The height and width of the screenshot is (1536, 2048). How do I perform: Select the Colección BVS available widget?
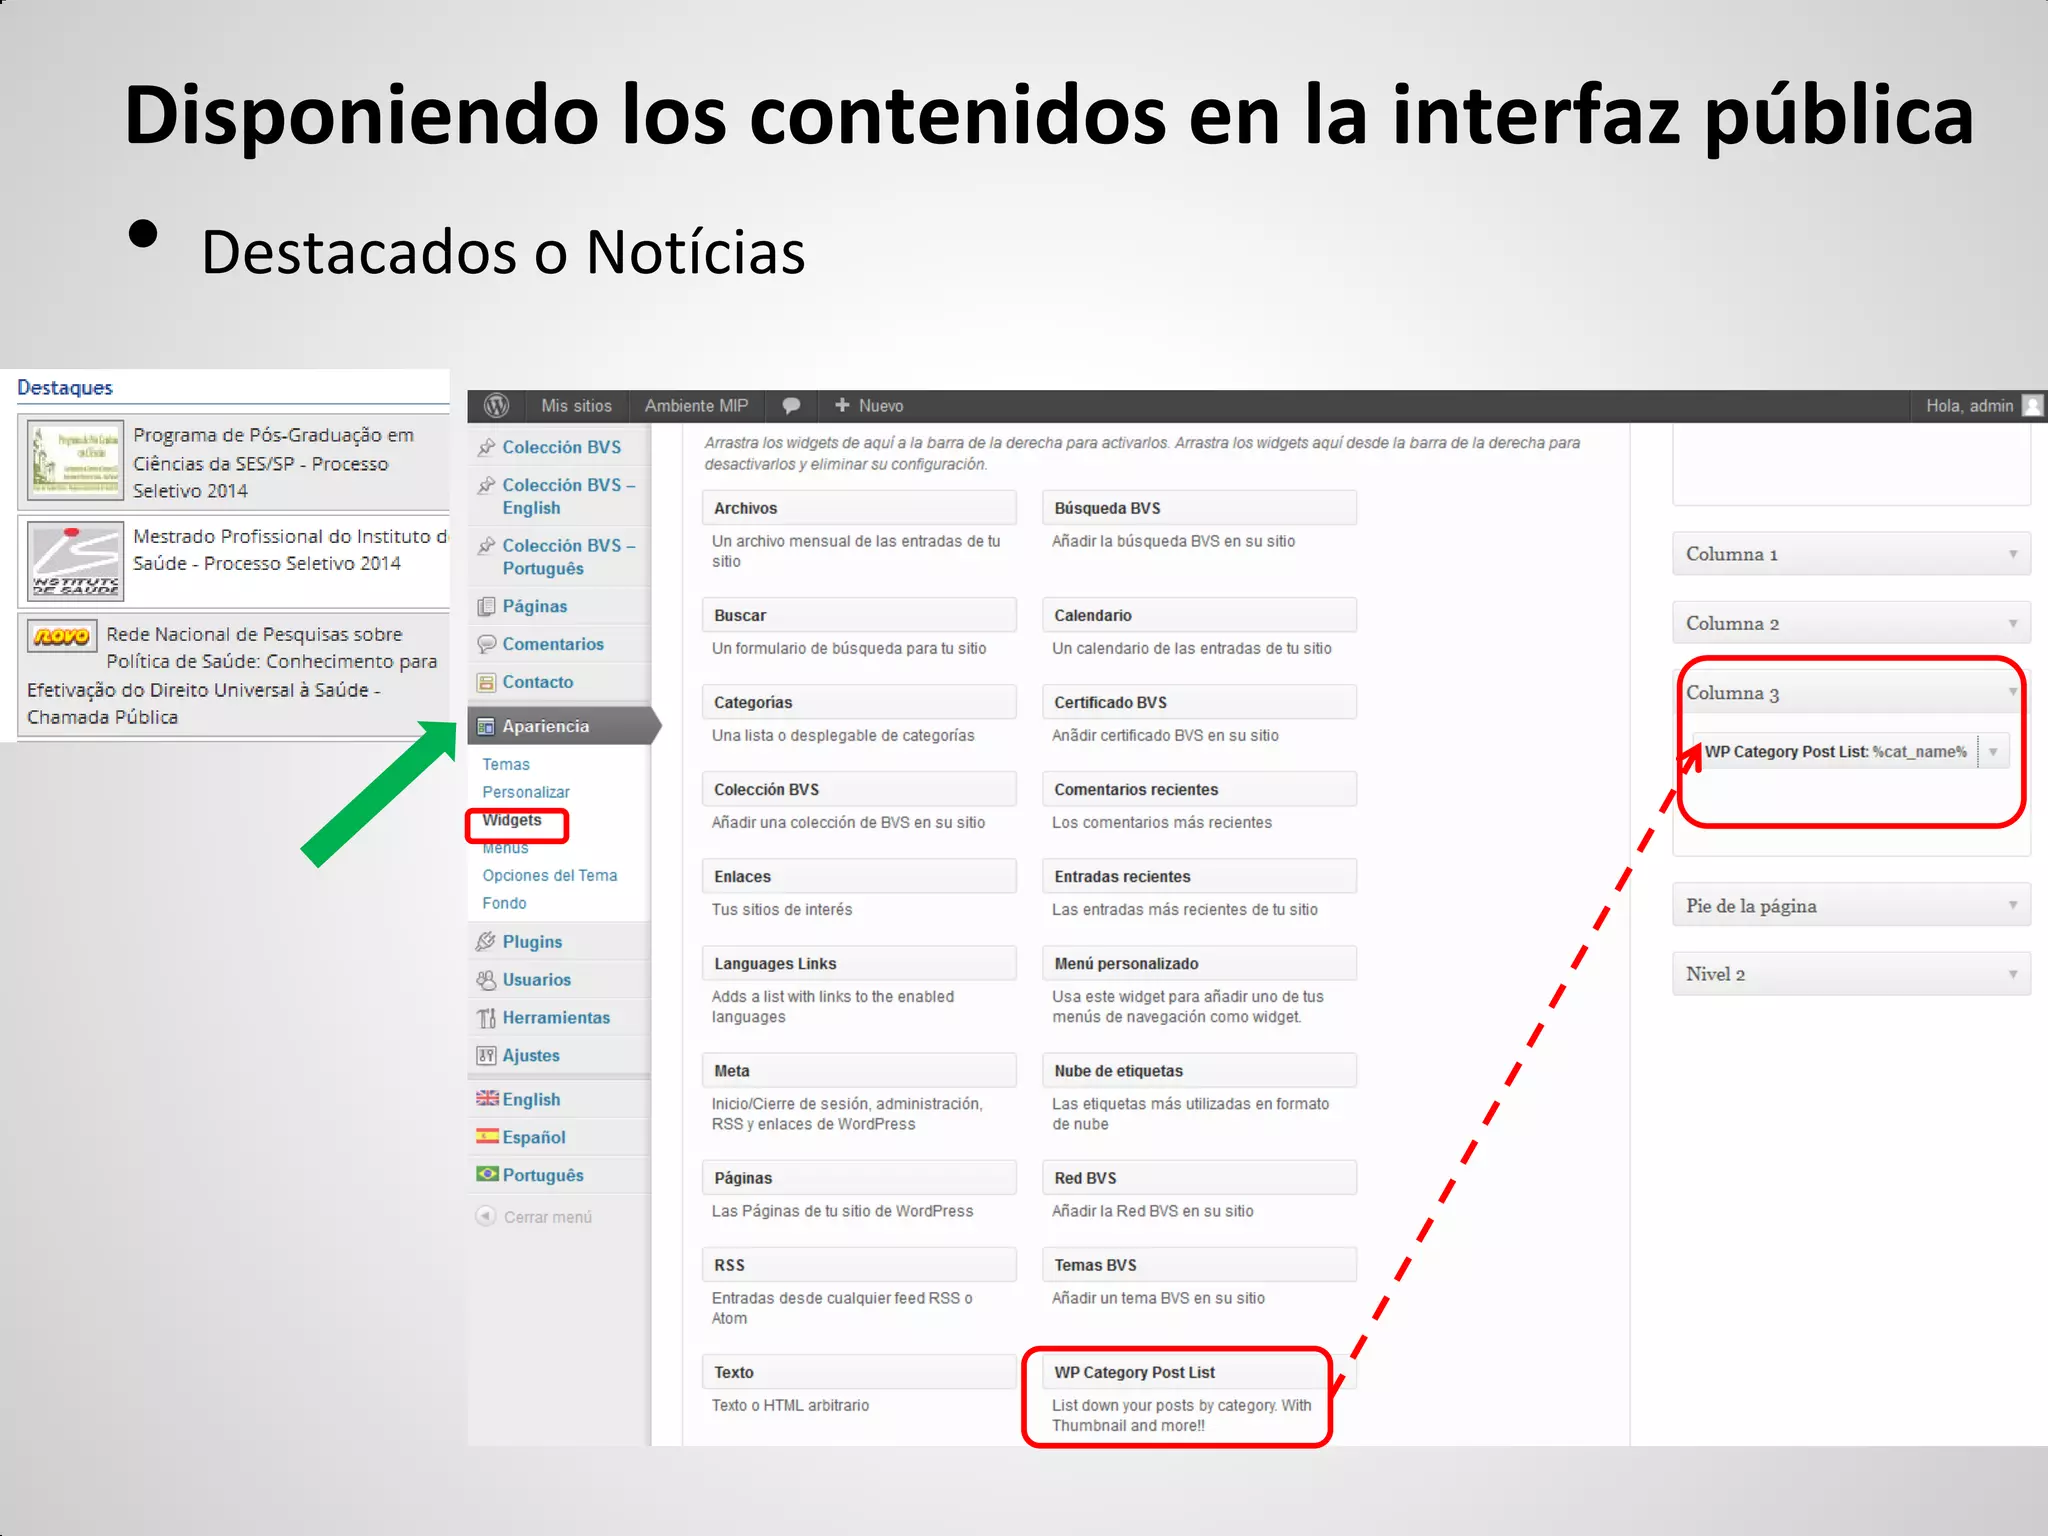(859, 789)
